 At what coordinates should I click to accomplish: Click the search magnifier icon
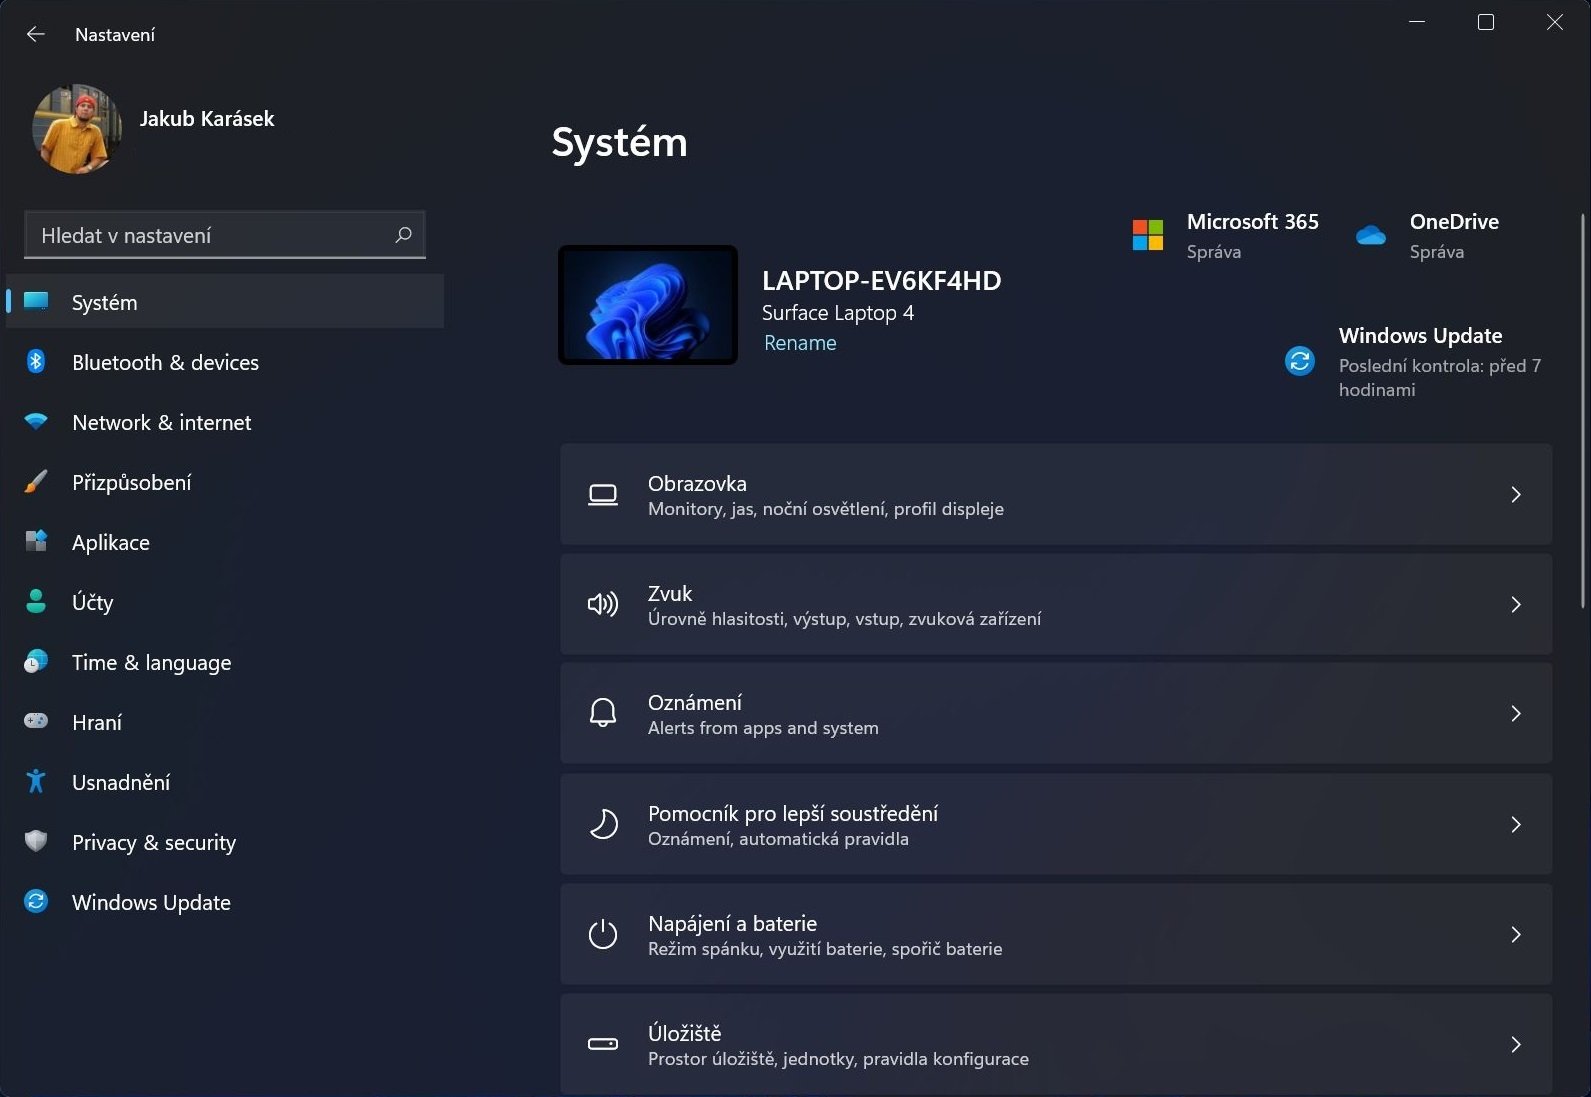click(x=403, y=235)
